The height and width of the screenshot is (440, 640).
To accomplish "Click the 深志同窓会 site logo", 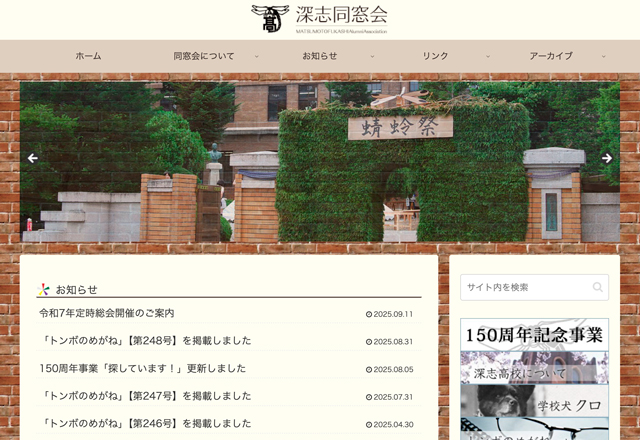I will (x=319, y=19).
